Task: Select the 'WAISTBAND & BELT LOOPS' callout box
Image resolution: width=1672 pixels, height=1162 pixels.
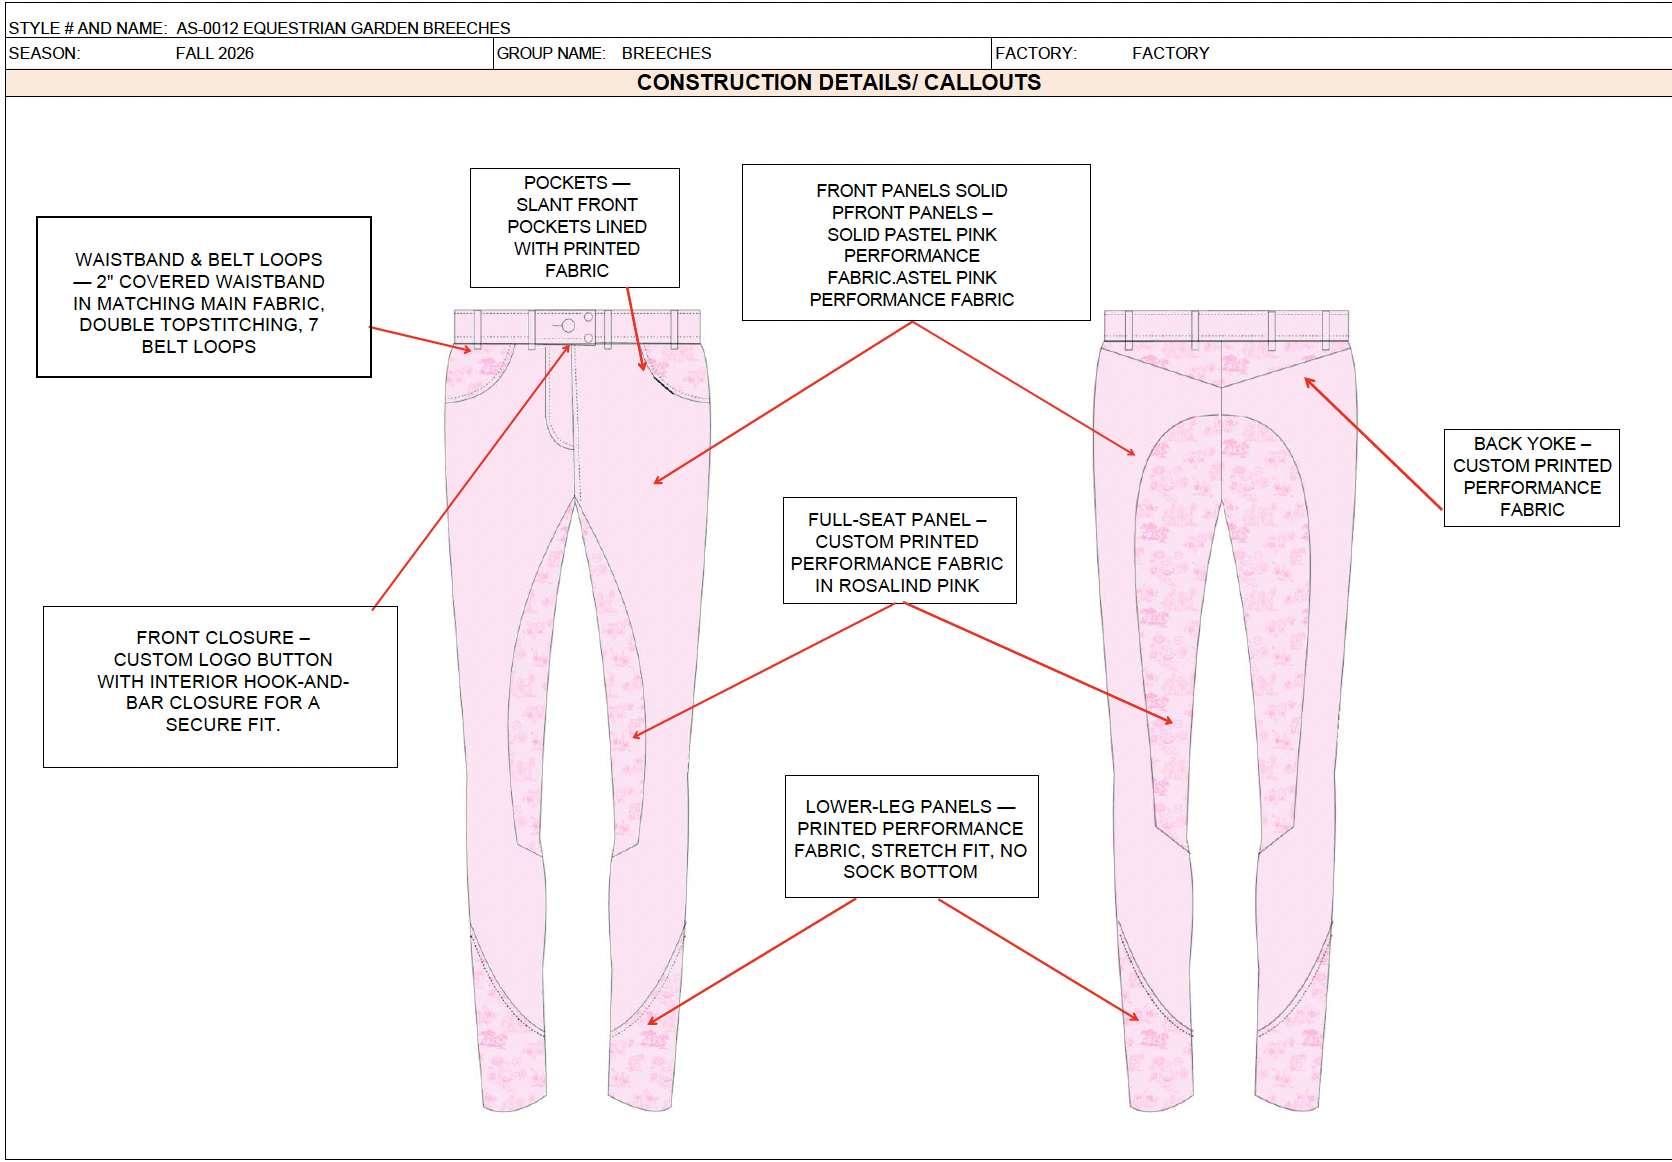Action: coord(204,297)
